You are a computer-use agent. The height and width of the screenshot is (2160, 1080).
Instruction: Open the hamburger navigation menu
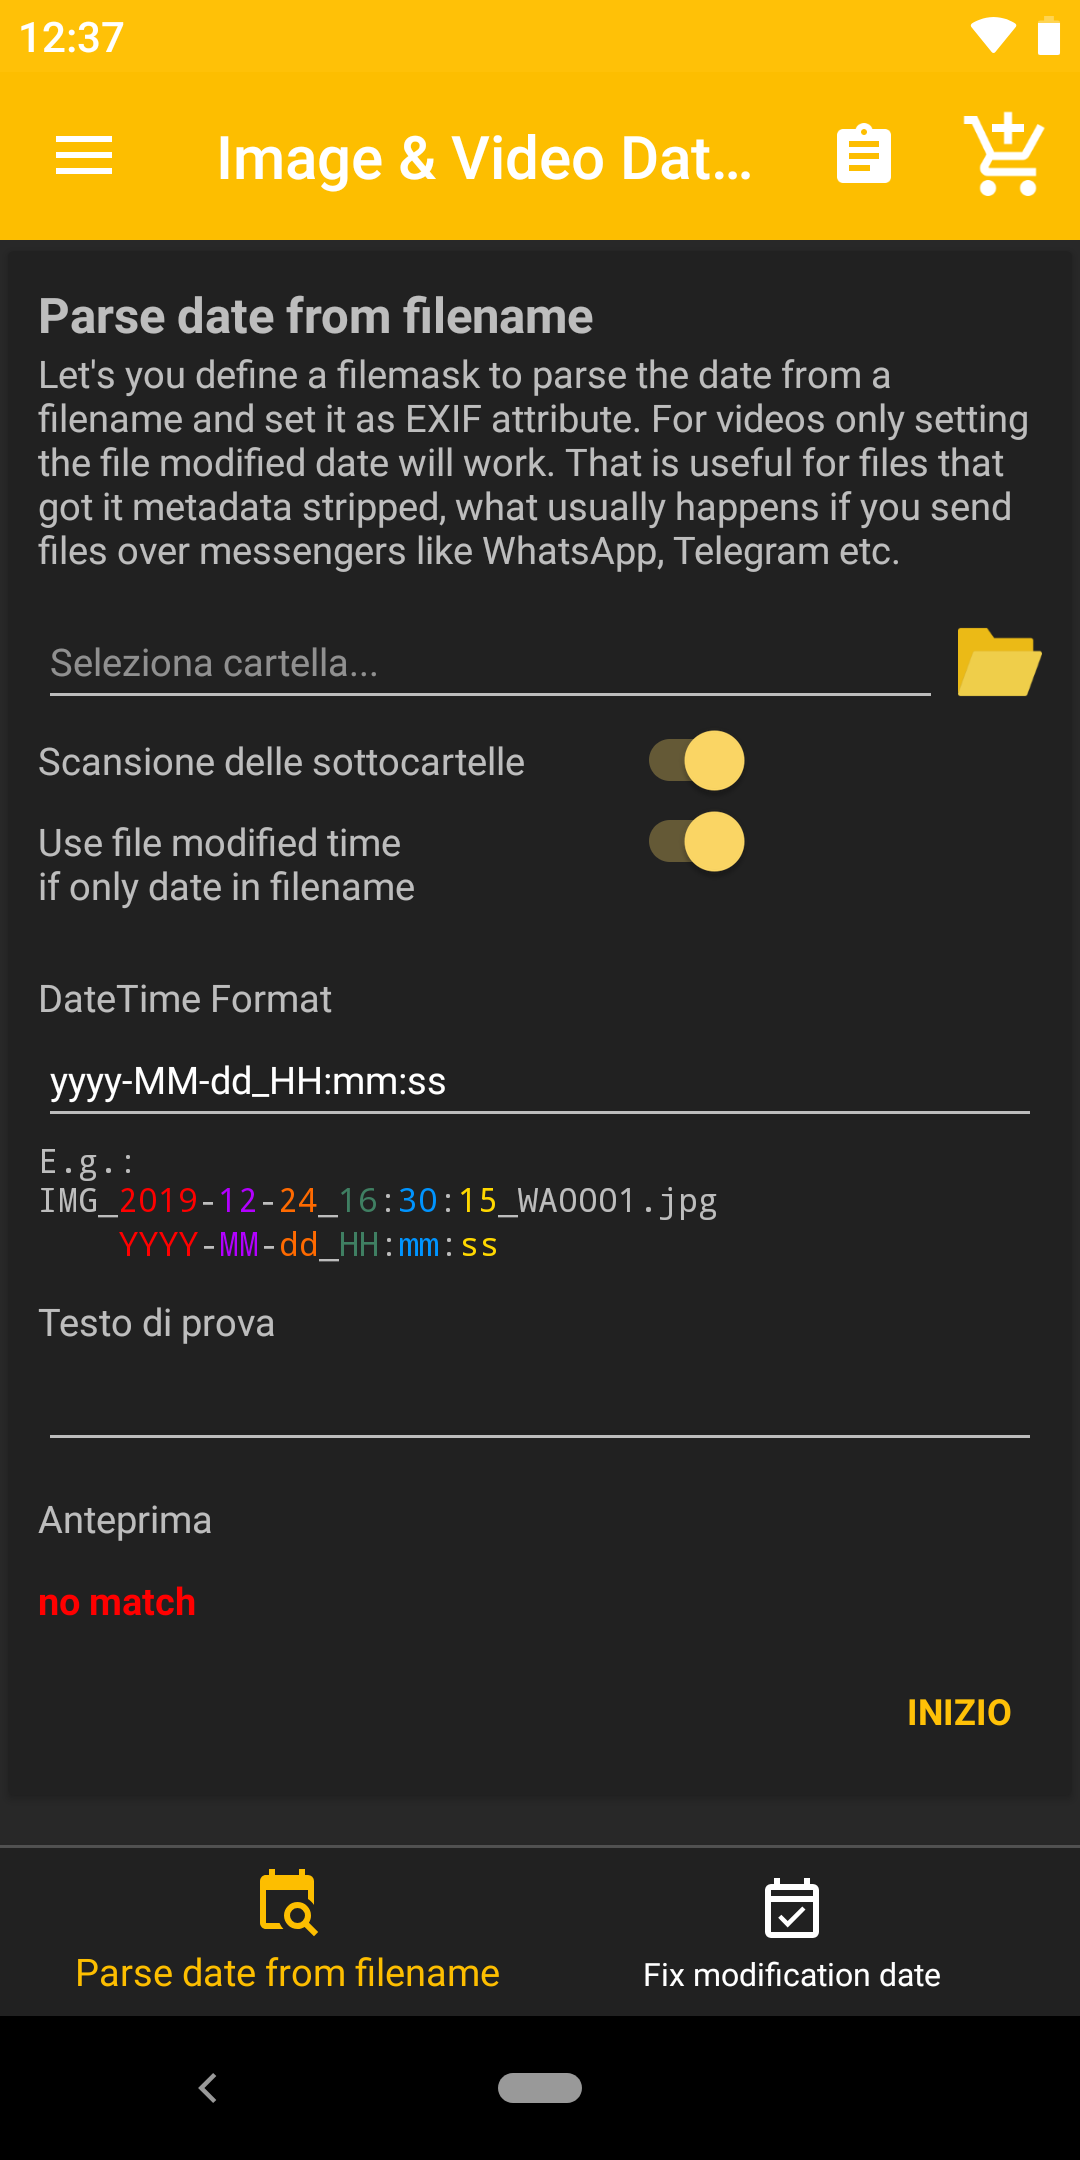pyautogui.click(x=84, y=156)
